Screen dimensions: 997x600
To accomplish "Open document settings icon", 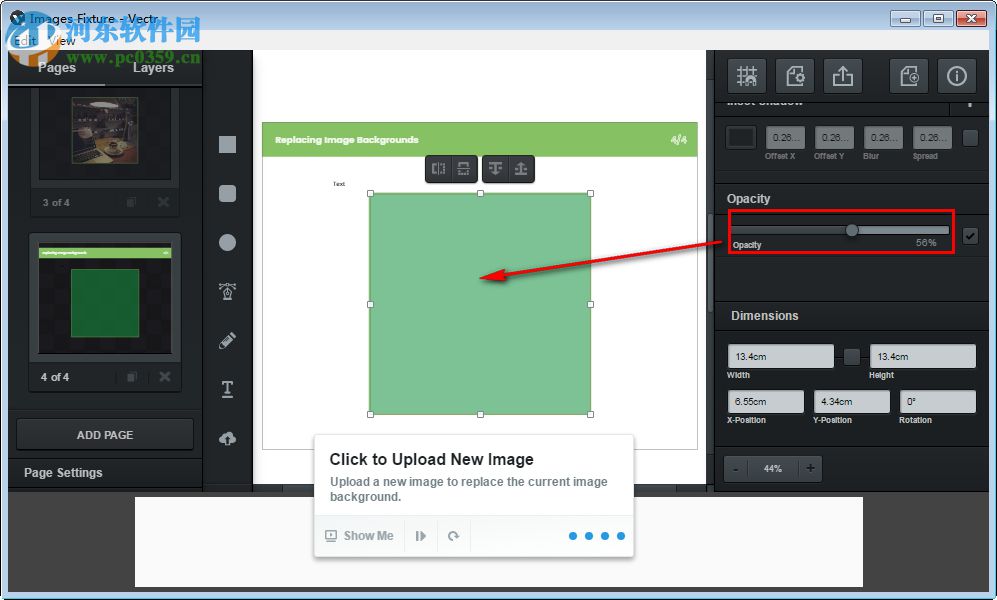I will pos(795,76).
